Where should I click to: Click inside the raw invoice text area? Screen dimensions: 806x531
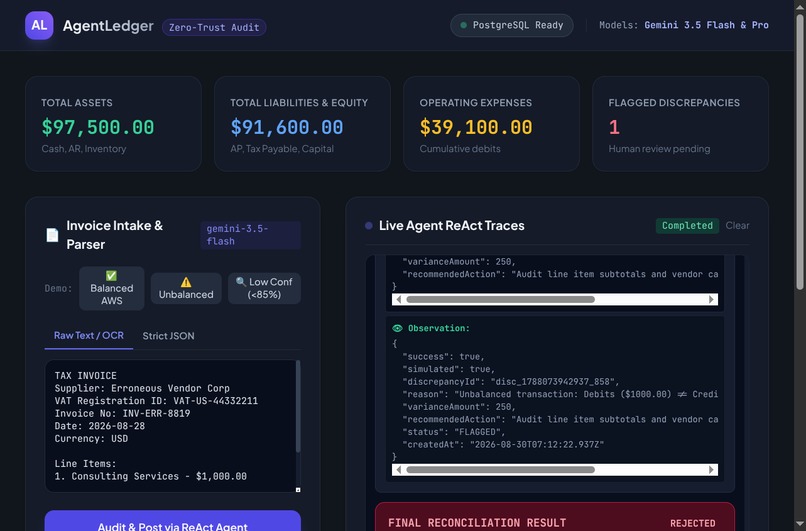170,426
